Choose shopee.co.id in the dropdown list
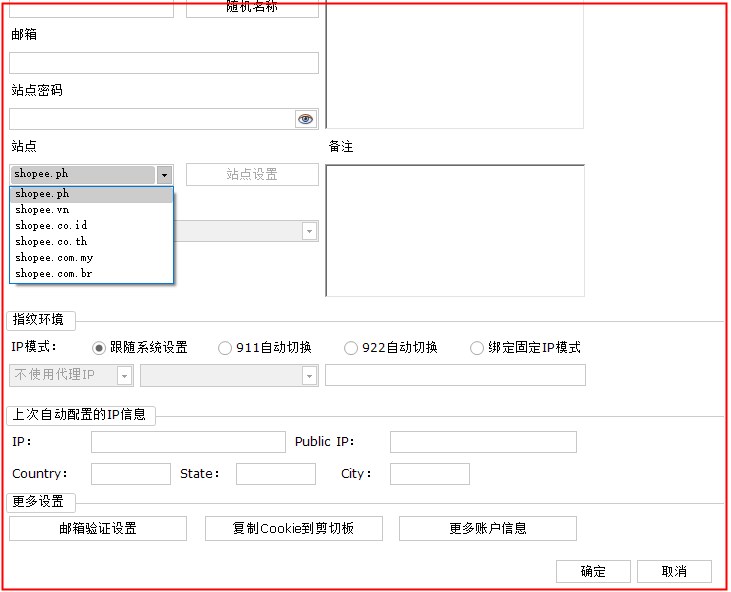The image size is (731, 592). click(x=91, y=226)
